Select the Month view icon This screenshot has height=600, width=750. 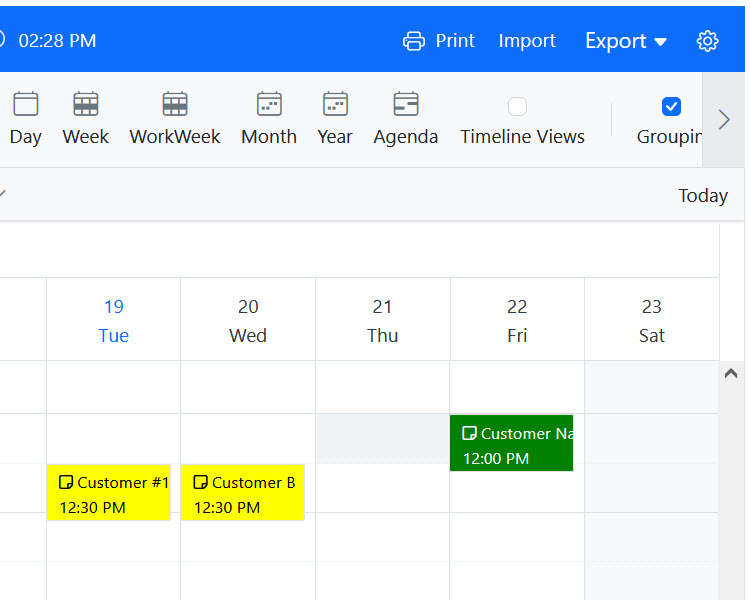(x=269, y=104)
